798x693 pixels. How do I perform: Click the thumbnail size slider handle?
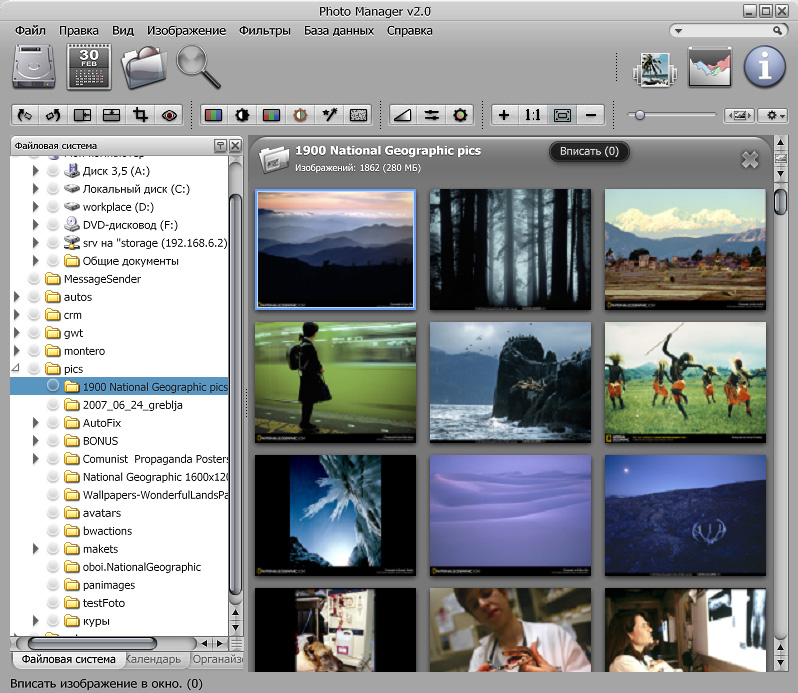pos(639,115)
